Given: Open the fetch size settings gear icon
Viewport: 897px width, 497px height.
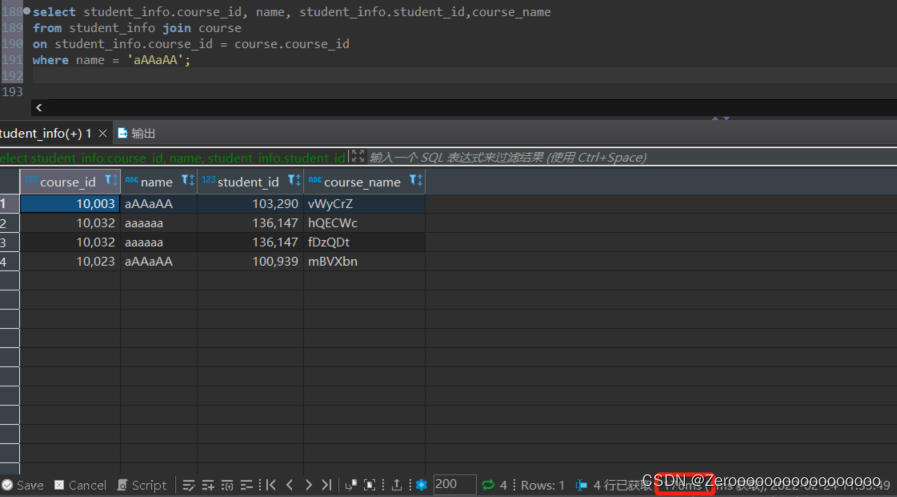Looking at the screenshot, I should pyautogui.click(x=421, y=485).
